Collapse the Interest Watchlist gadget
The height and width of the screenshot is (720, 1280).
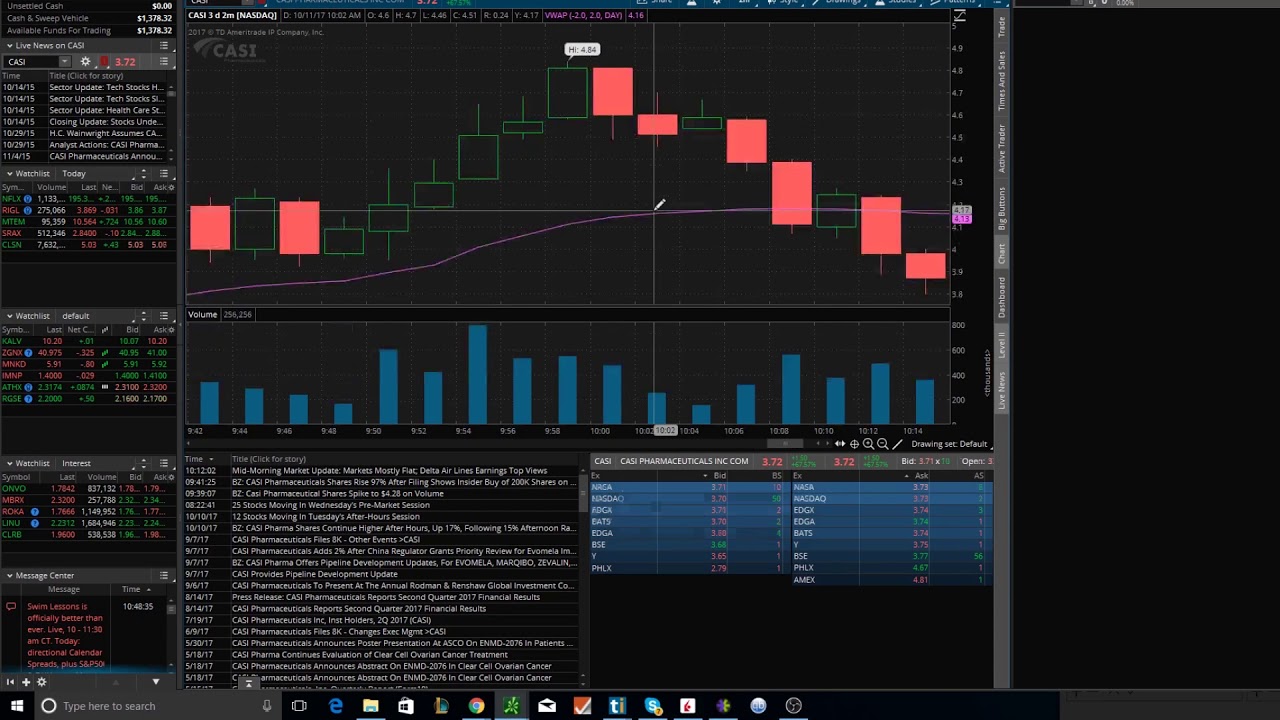(9, 463)
